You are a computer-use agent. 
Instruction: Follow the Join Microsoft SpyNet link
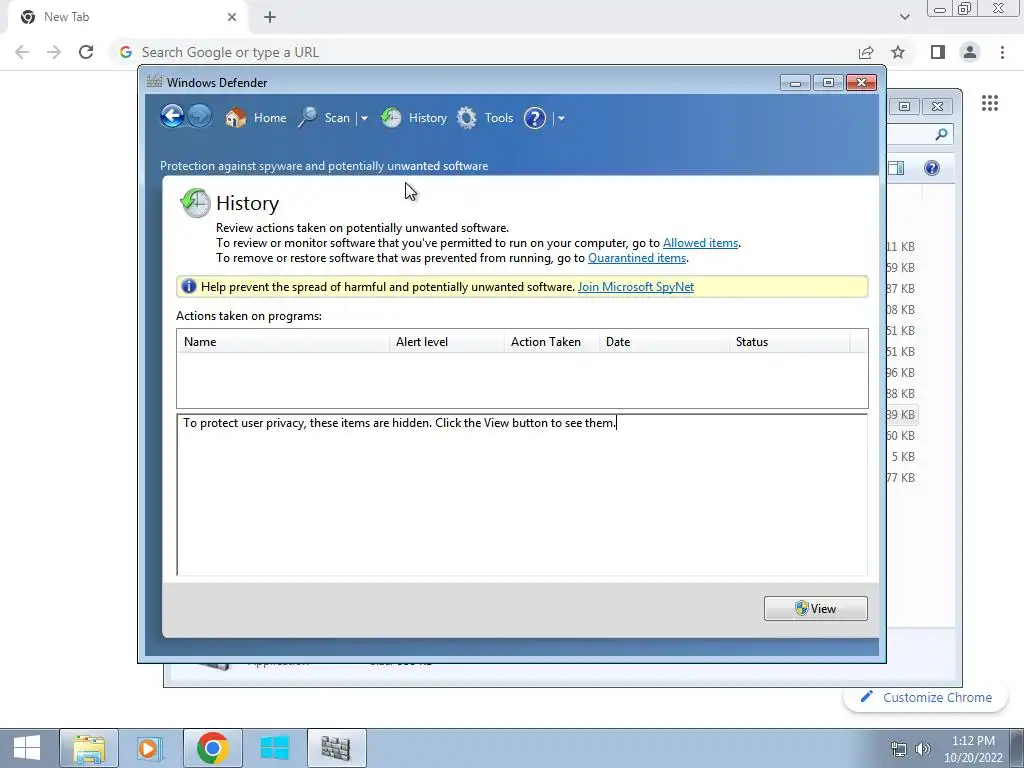tap(635, 287)
